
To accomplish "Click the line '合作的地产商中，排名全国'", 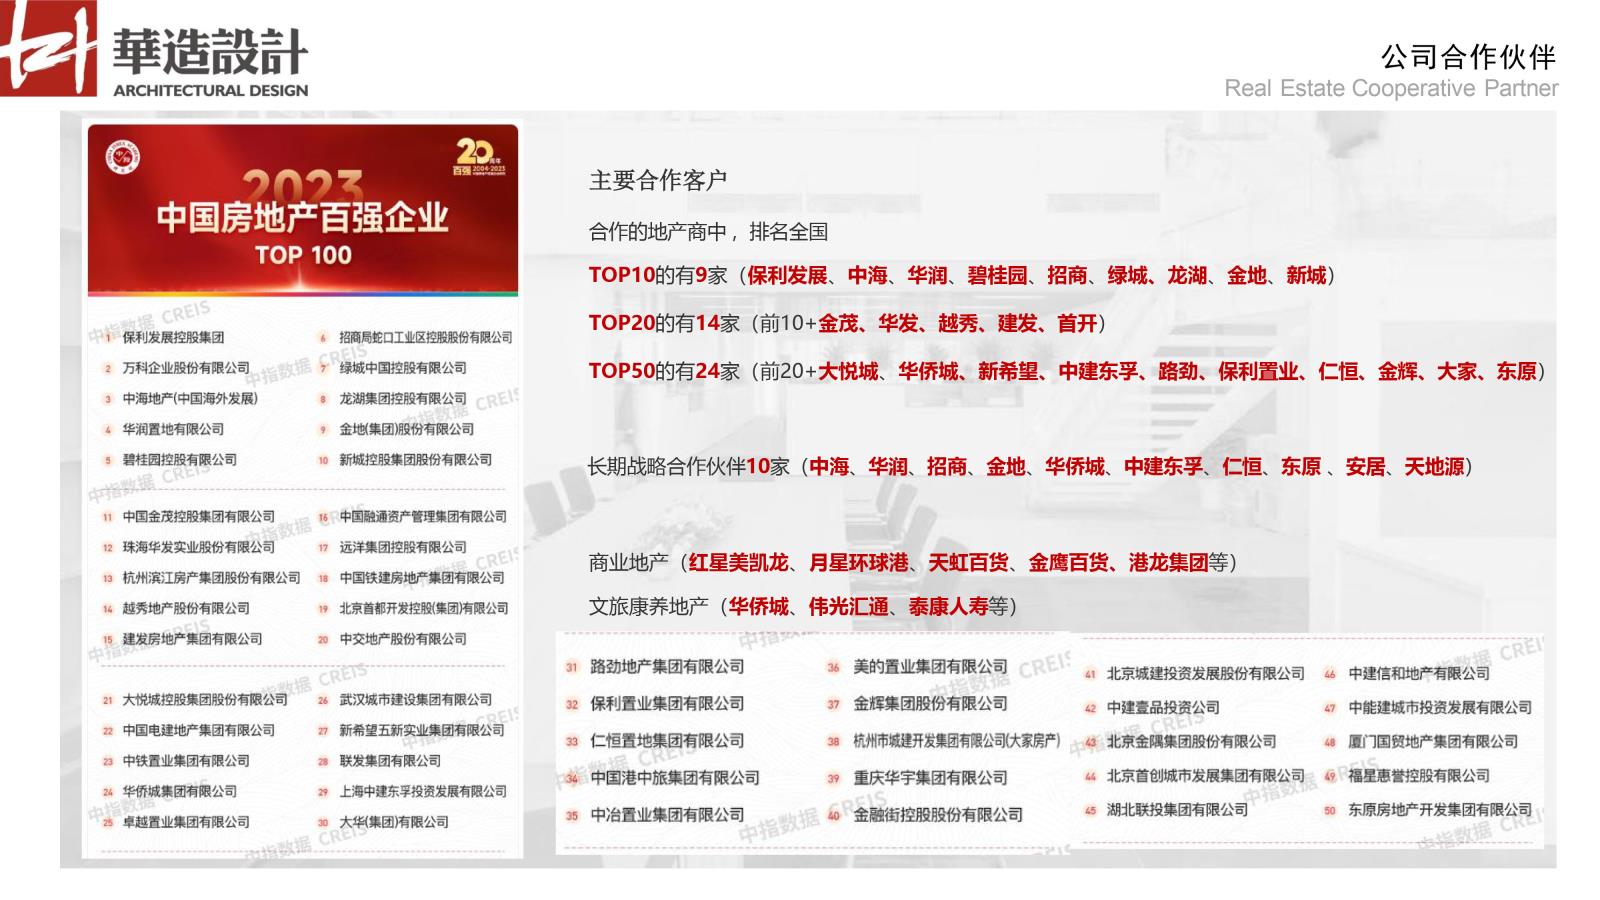I will click(708, 232).
